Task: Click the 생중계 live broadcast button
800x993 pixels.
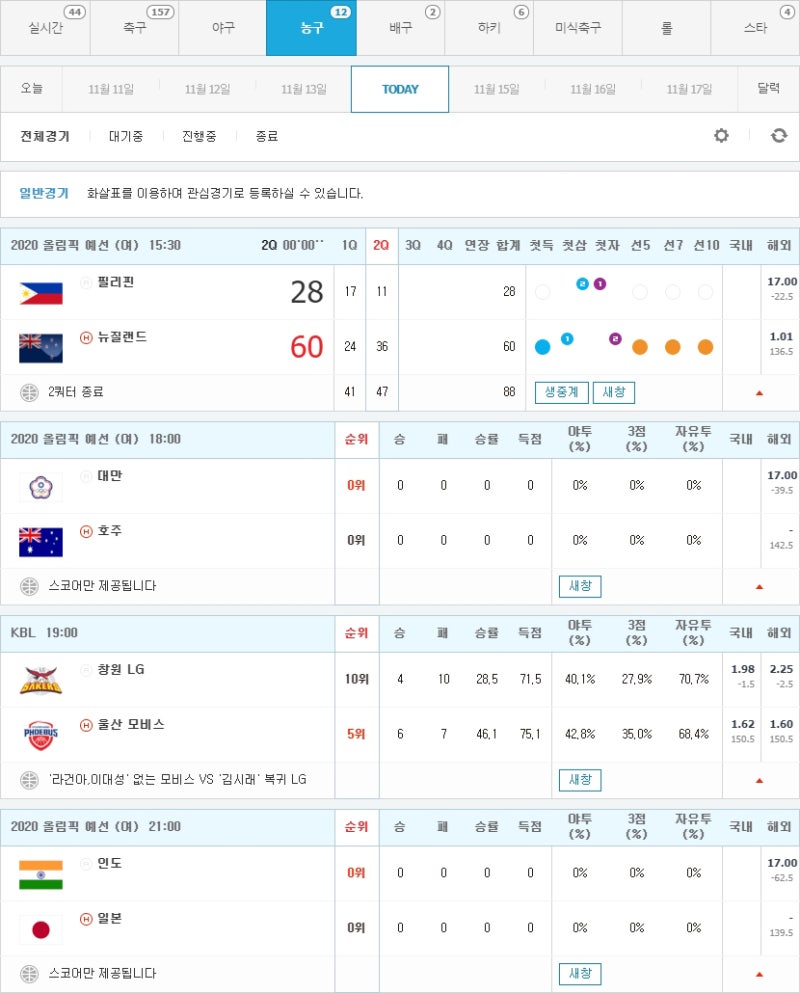Action: 562,393
